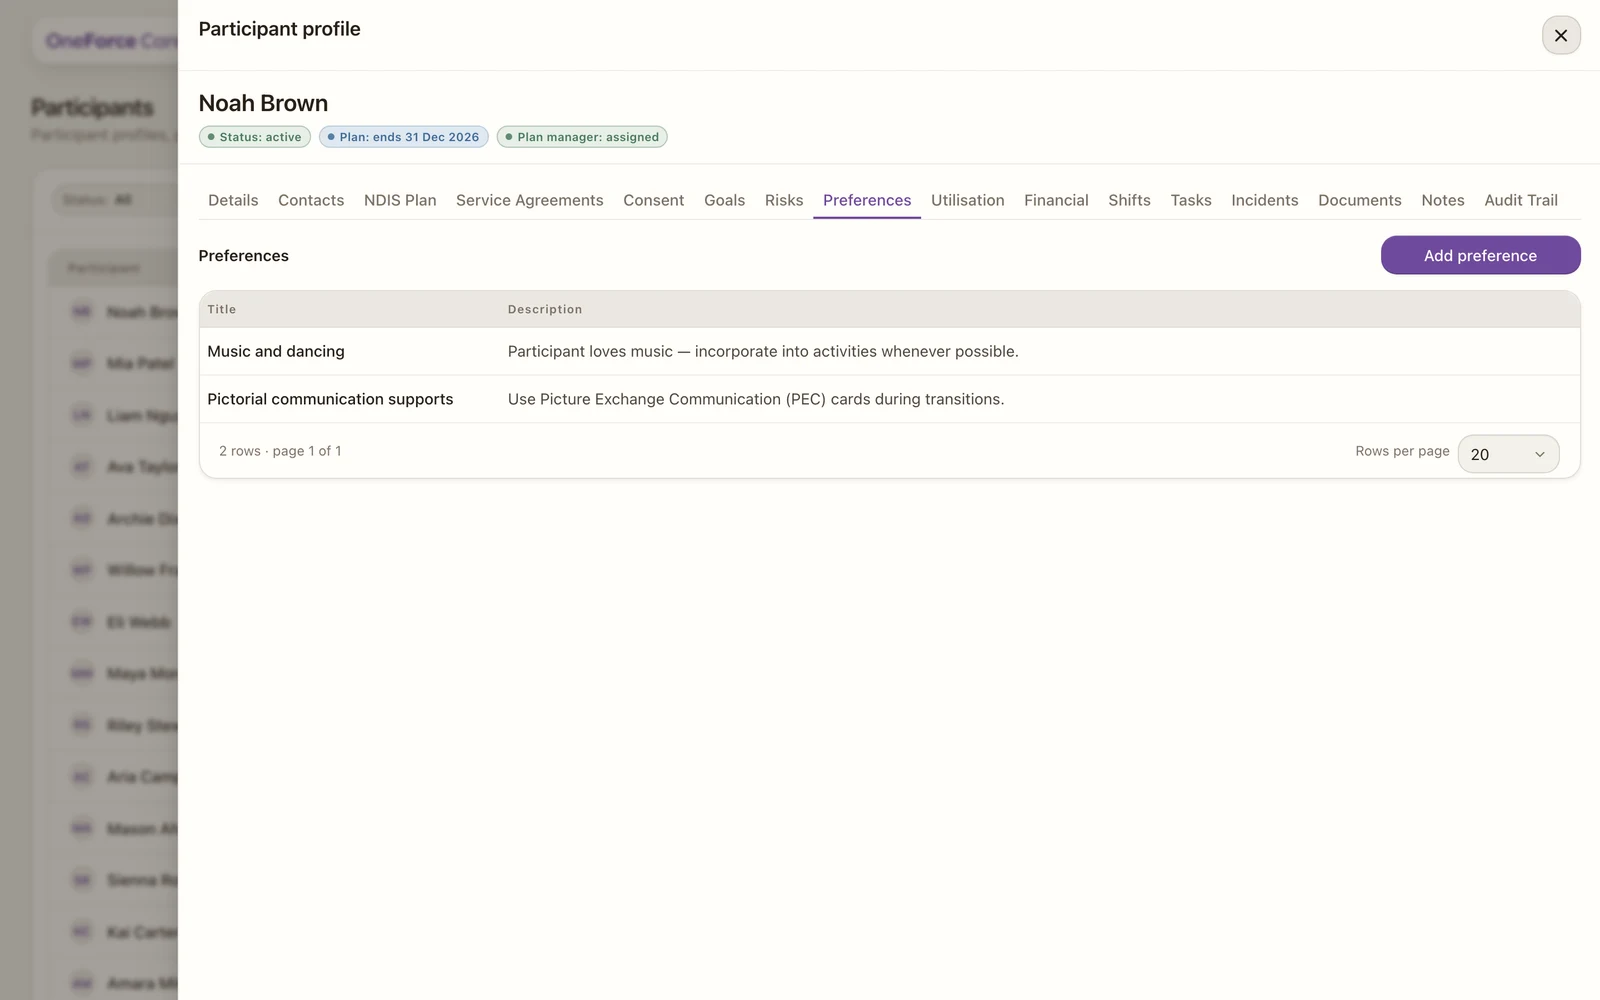Viewport: 1600px width, 1000px height.
Task: Open the Details tab
Action: coord(233,200)
